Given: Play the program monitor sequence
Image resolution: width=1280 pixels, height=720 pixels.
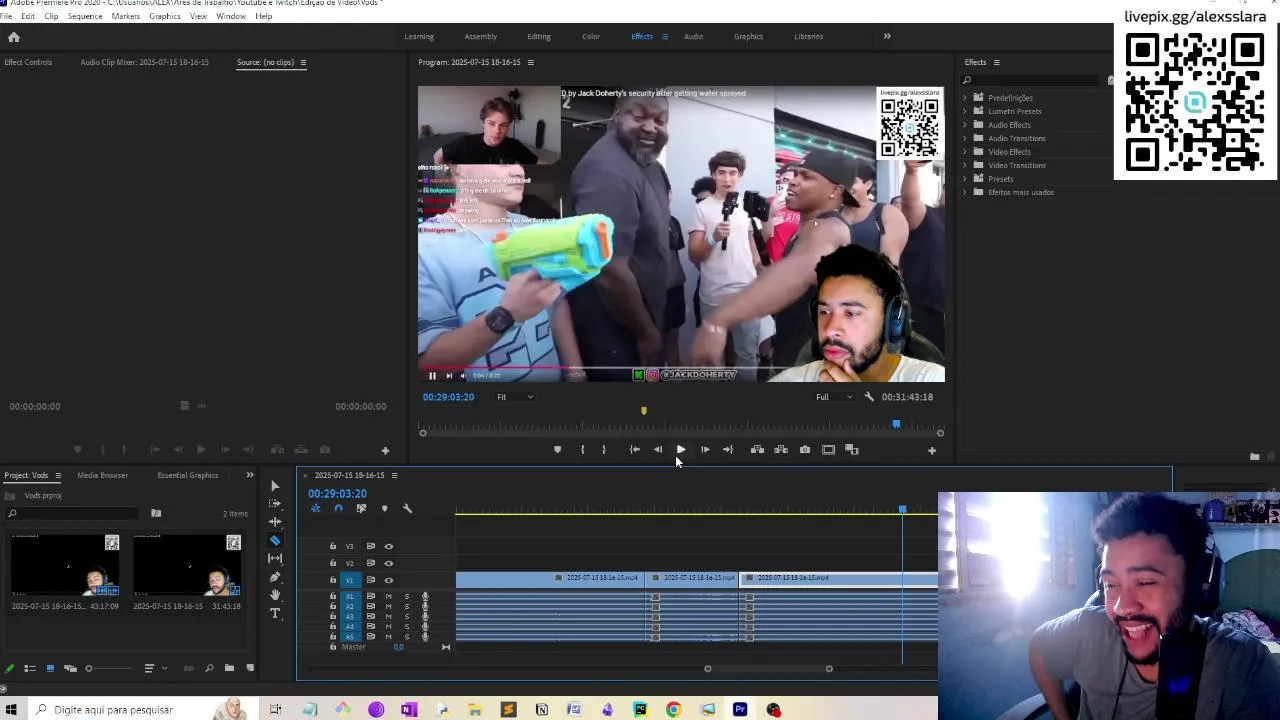Looking at the screenshot, I should tap(681, 450).
